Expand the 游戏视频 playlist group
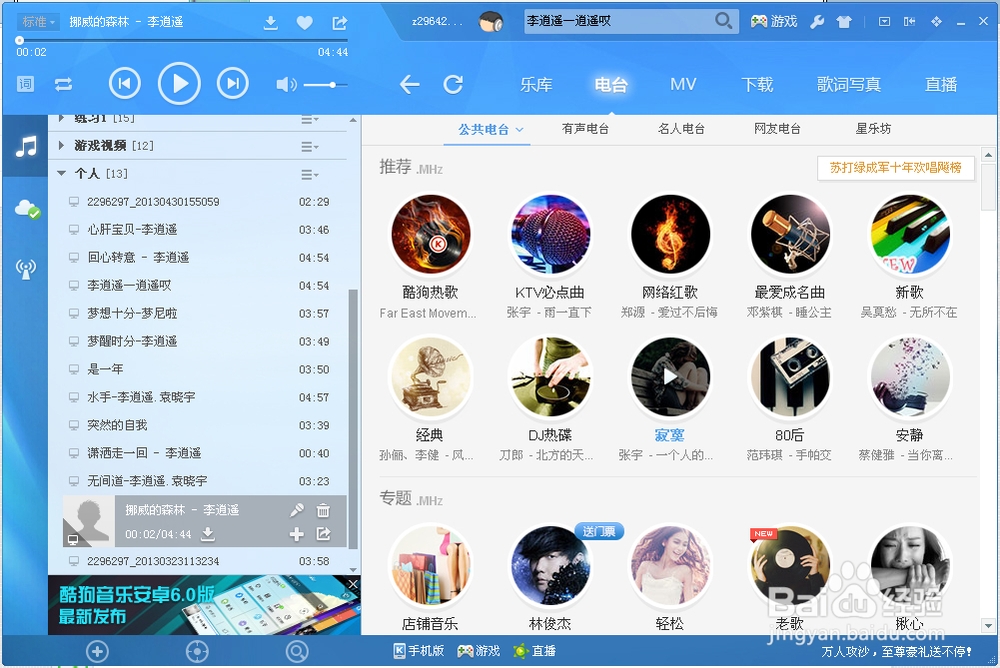The image size is (1000, 668). (x=61, y=145)
